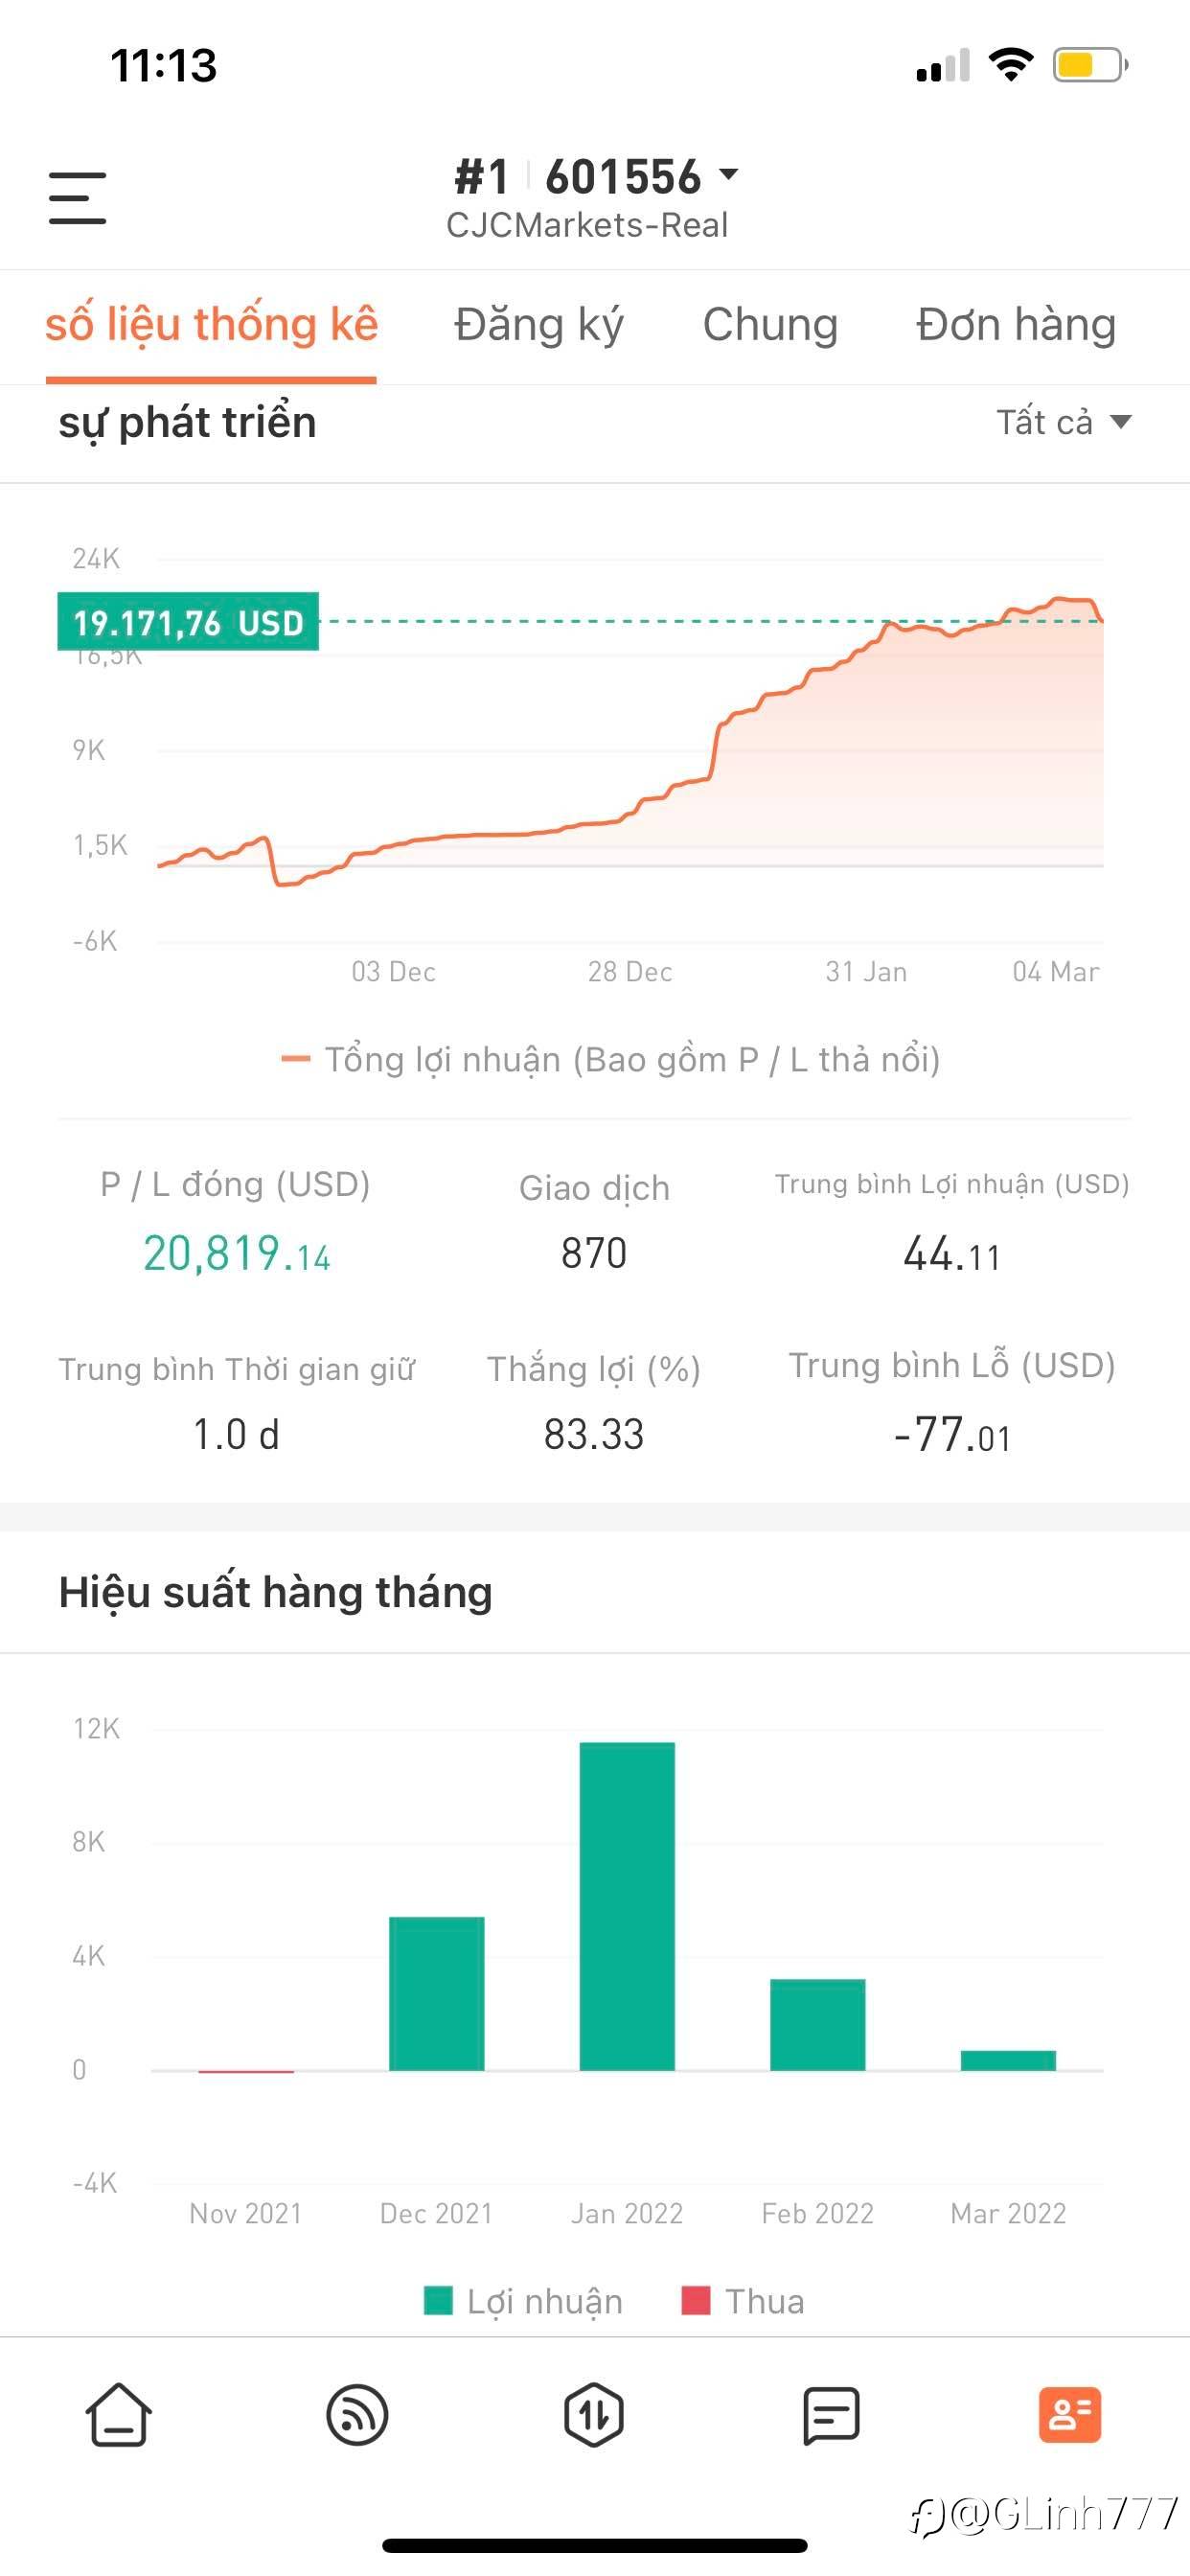1190x2576 pixels.
Task: Toggle 'Tổng lợi nhuận' chart legend
Action: point(611,1059)
